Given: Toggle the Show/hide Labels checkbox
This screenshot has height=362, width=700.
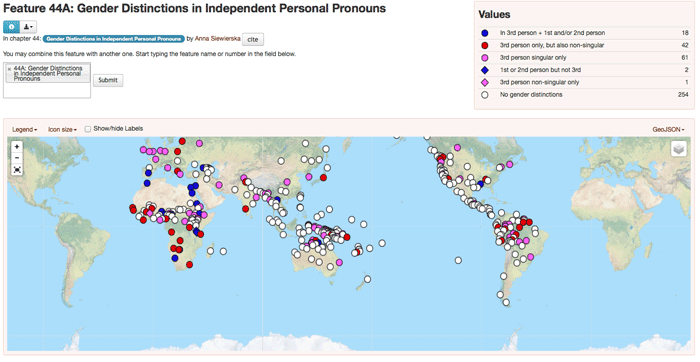Looking at the screenshot, I should pyautogui.click(x=88, y=129).
